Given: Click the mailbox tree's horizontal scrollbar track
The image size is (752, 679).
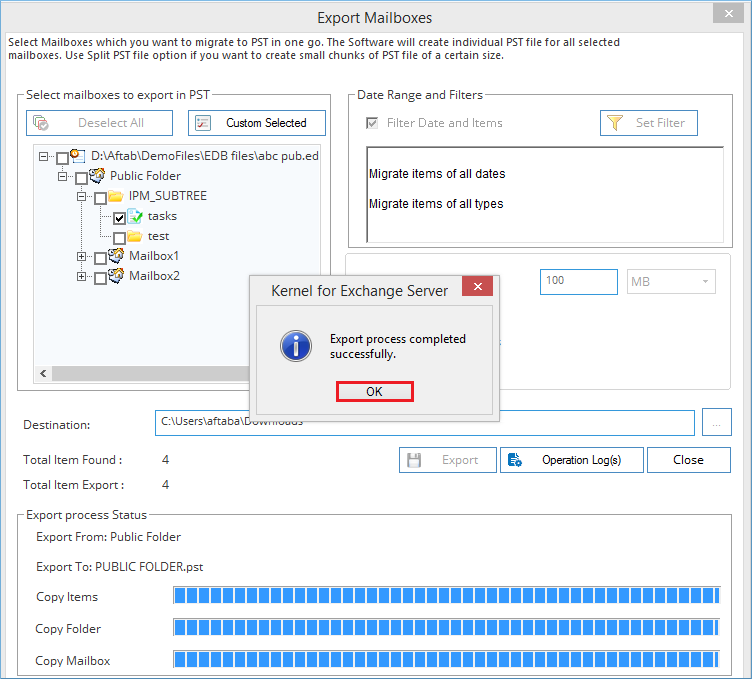Looking at the screenshot, I should coord(150,374).
